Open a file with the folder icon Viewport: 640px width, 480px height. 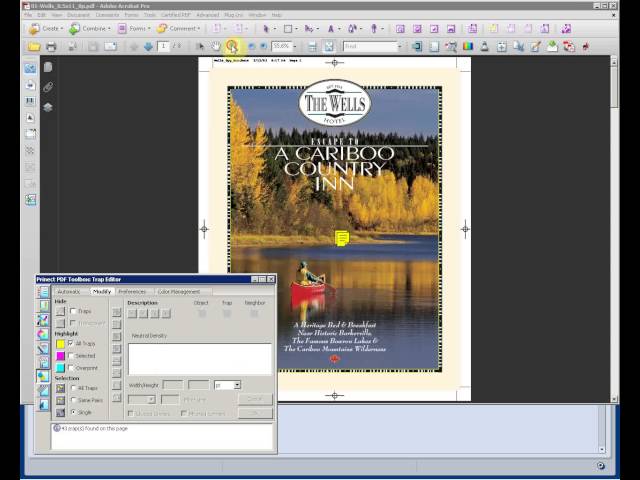(x=34, y=46)
